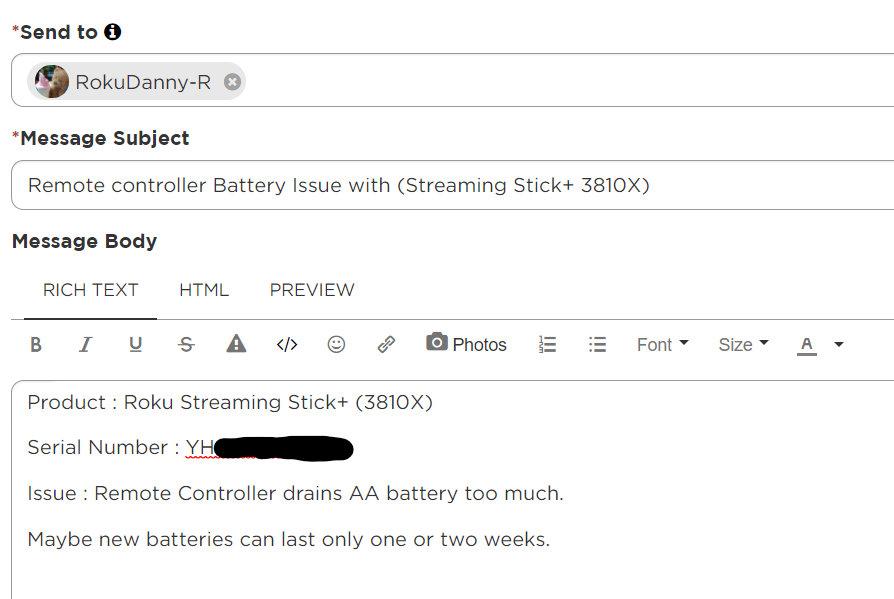
Task: Apply the current text color
Action: click(807, 345)
